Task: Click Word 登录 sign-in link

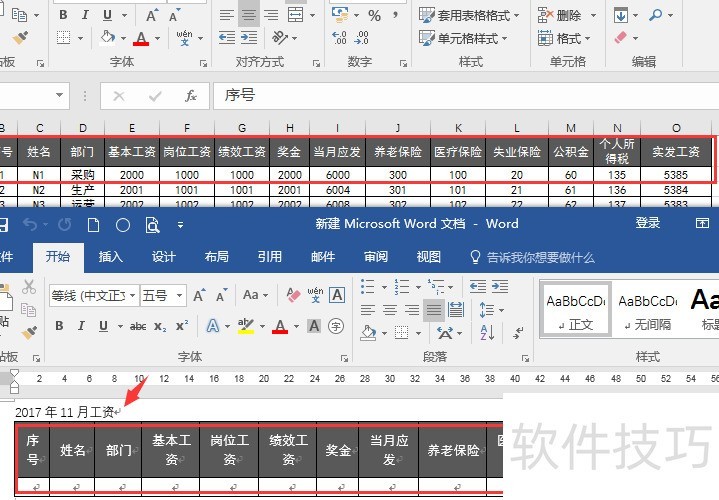Action: (647, 223)
